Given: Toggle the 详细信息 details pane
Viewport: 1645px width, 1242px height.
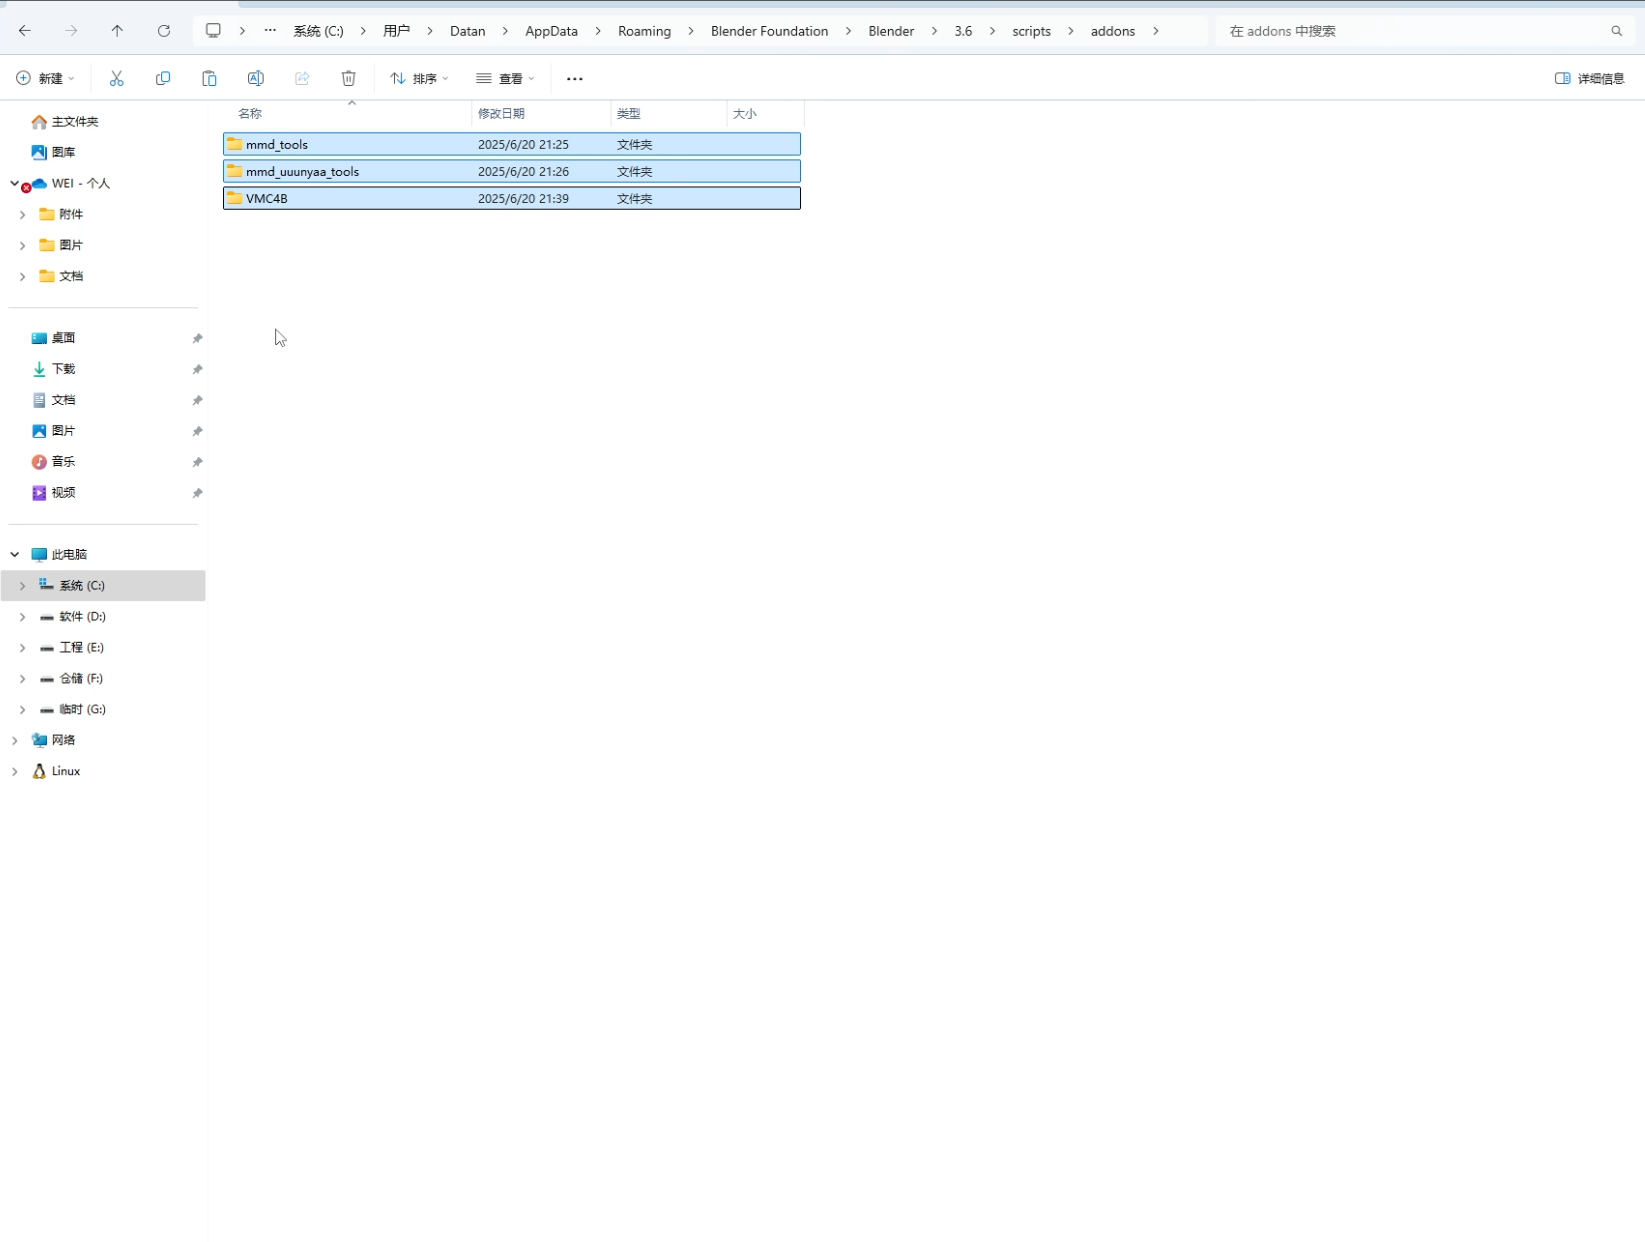Looking at the screenshot, I should pyautogui.click(x=1589, y=78).
